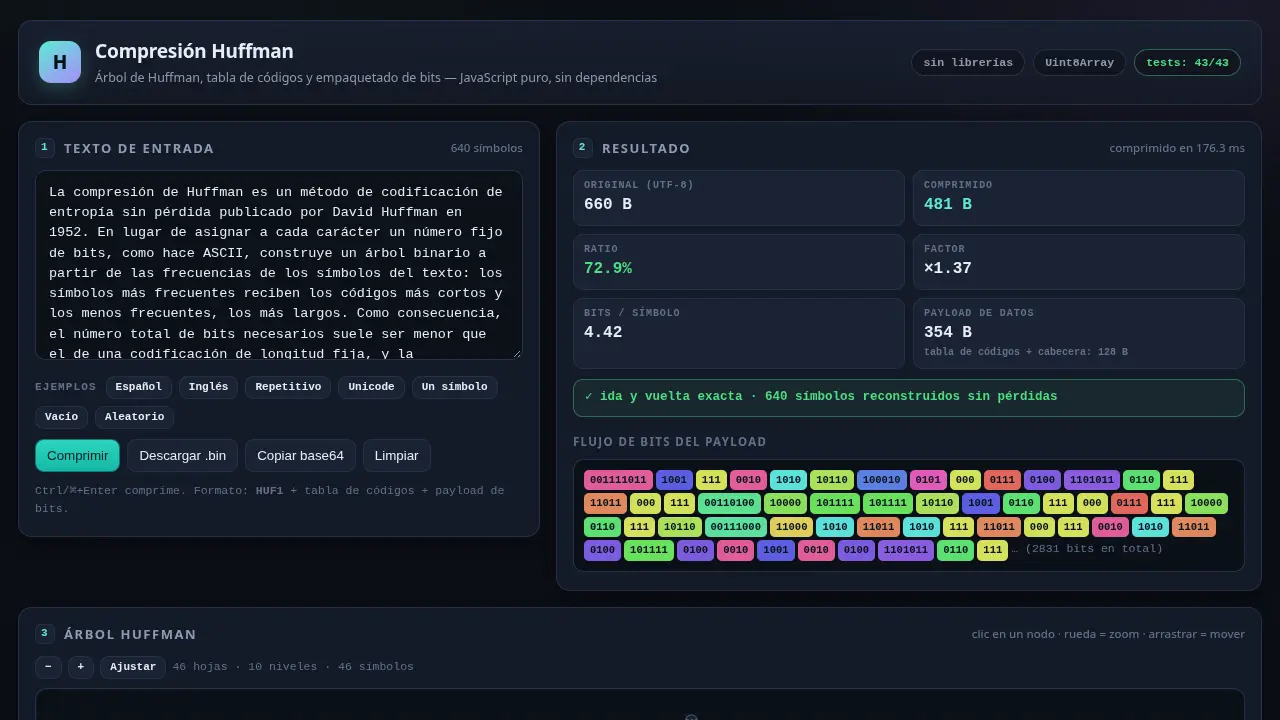Click the Uint8Array badge
The width and height of the screenshot is (1280, 720).
1079,62
